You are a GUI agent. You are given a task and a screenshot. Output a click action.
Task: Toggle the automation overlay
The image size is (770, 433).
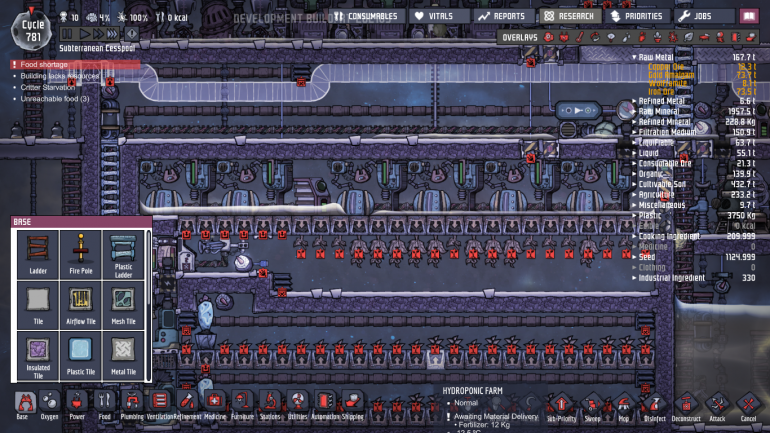click(736, 37)
